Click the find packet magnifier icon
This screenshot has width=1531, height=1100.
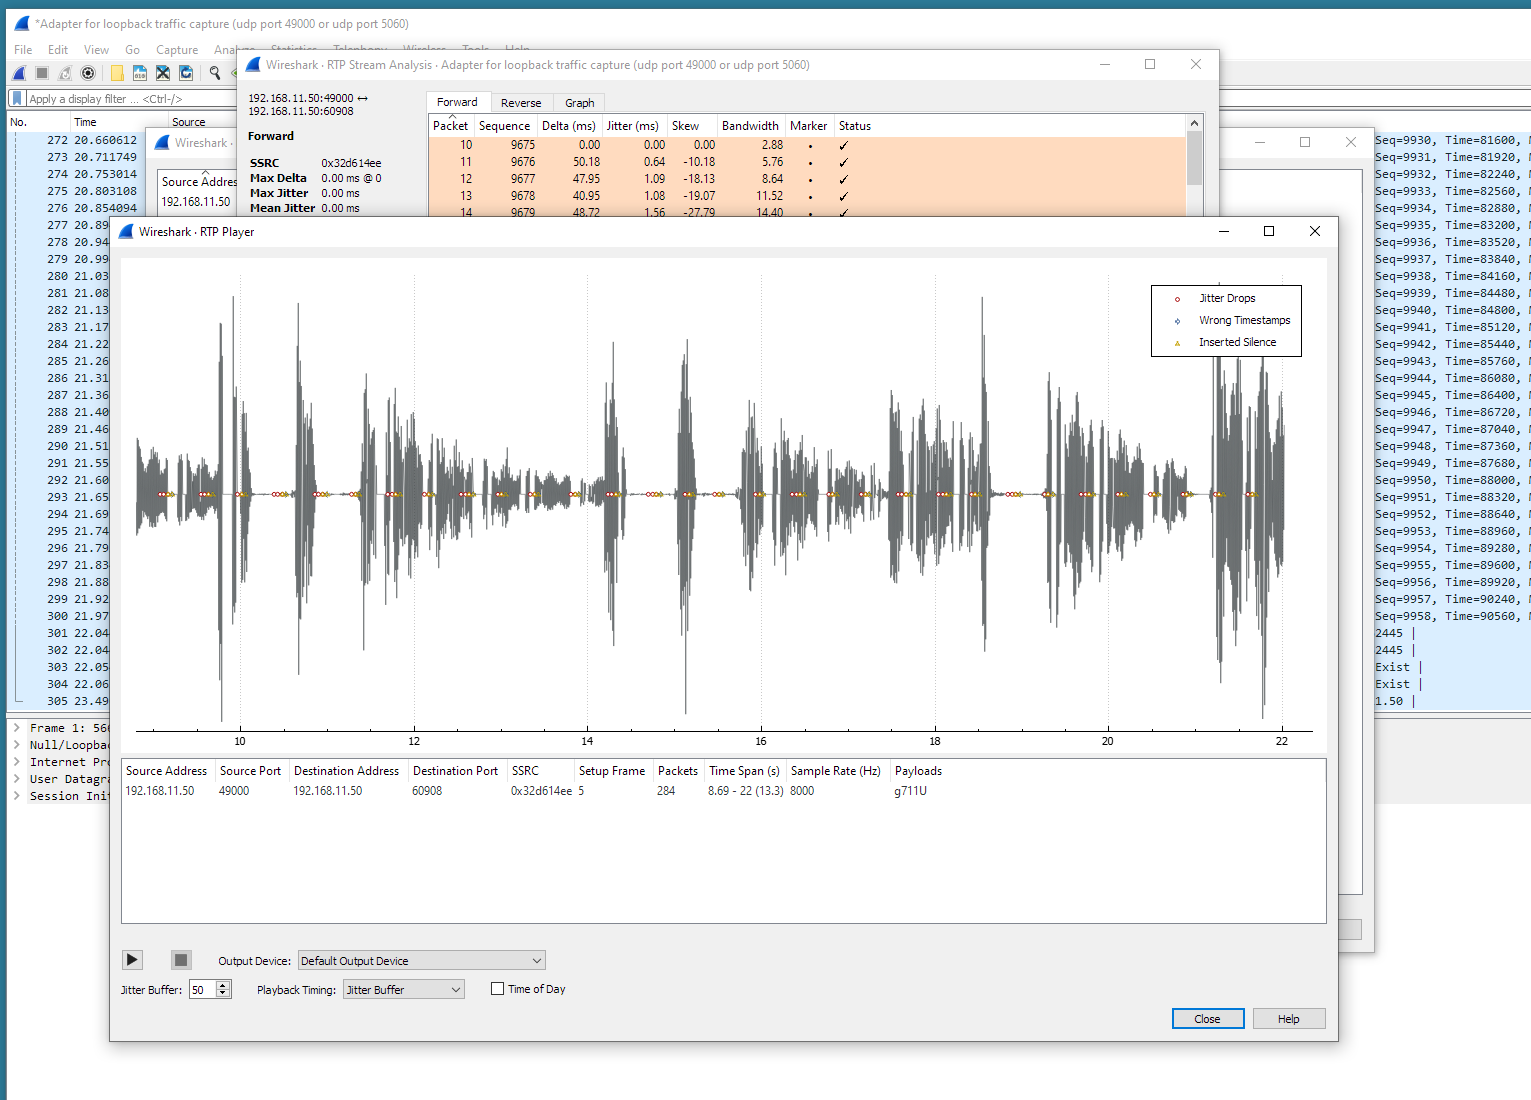coord(214,72)
